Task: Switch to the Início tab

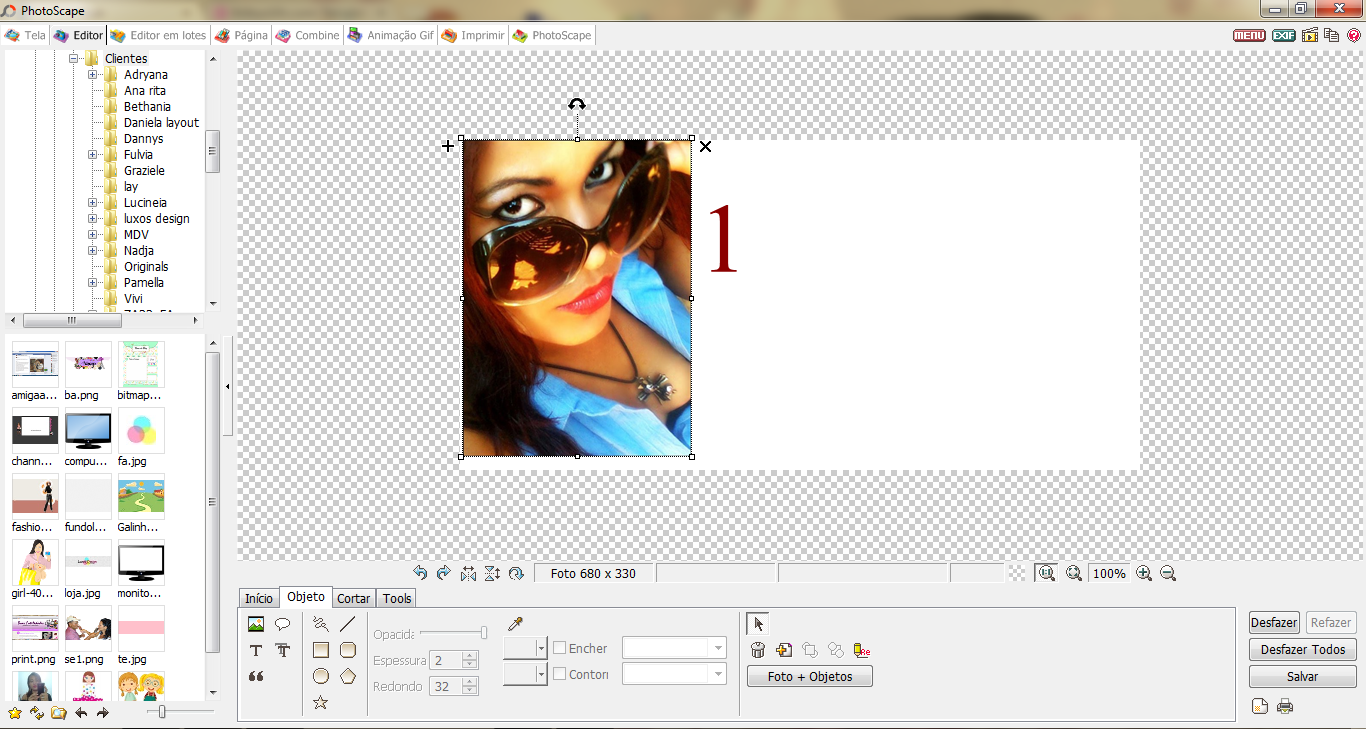Action: 259,598
